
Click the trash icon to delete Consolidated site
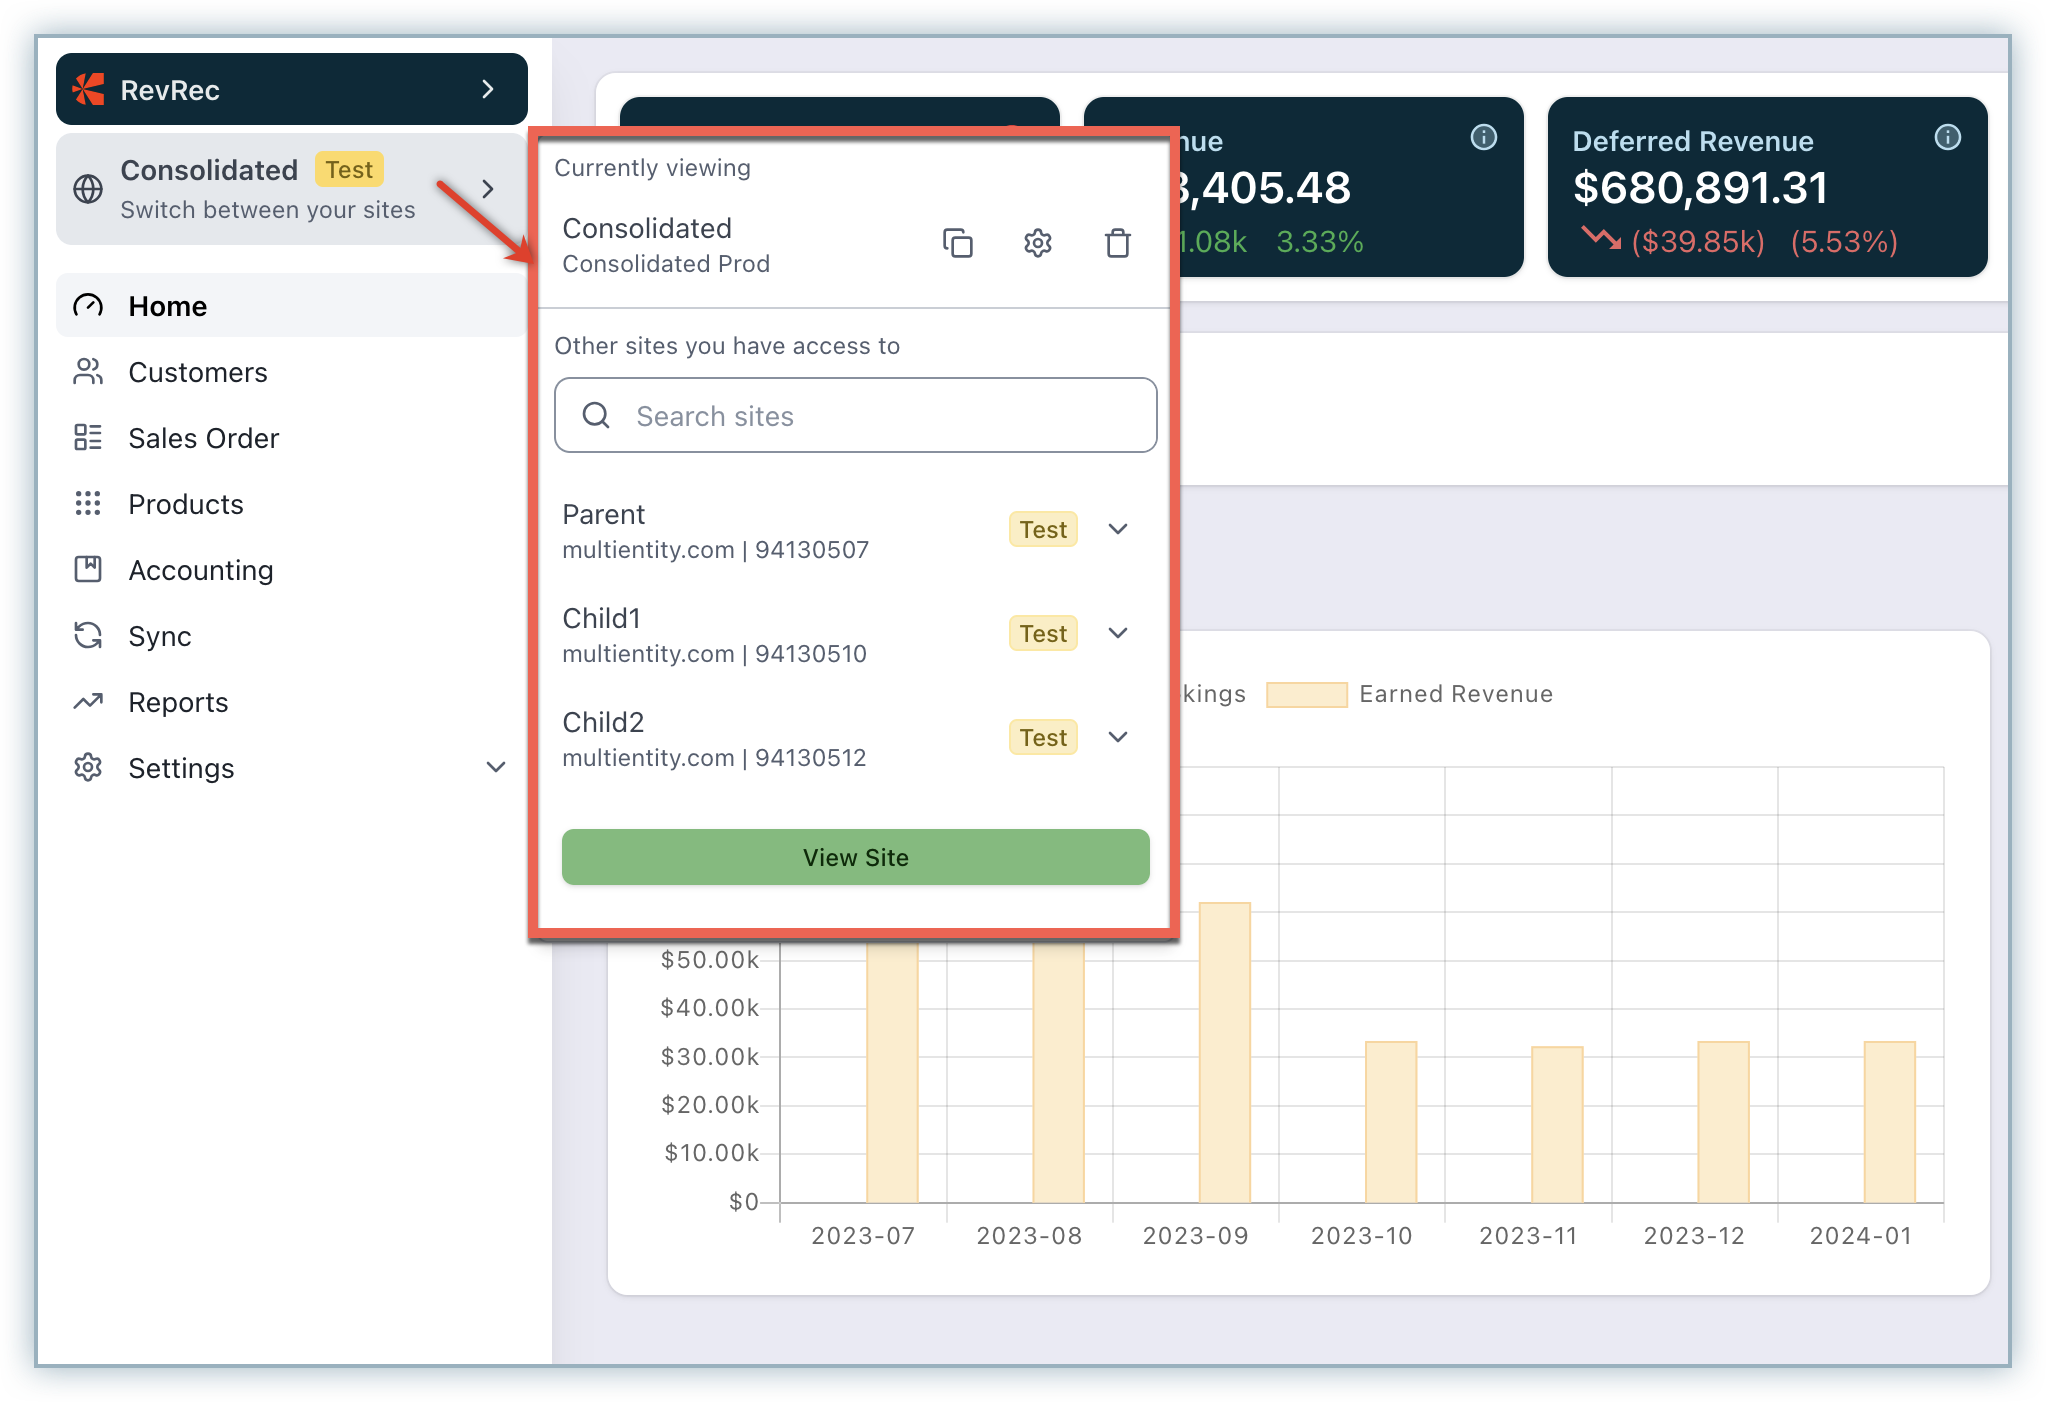pos(1117,243)
